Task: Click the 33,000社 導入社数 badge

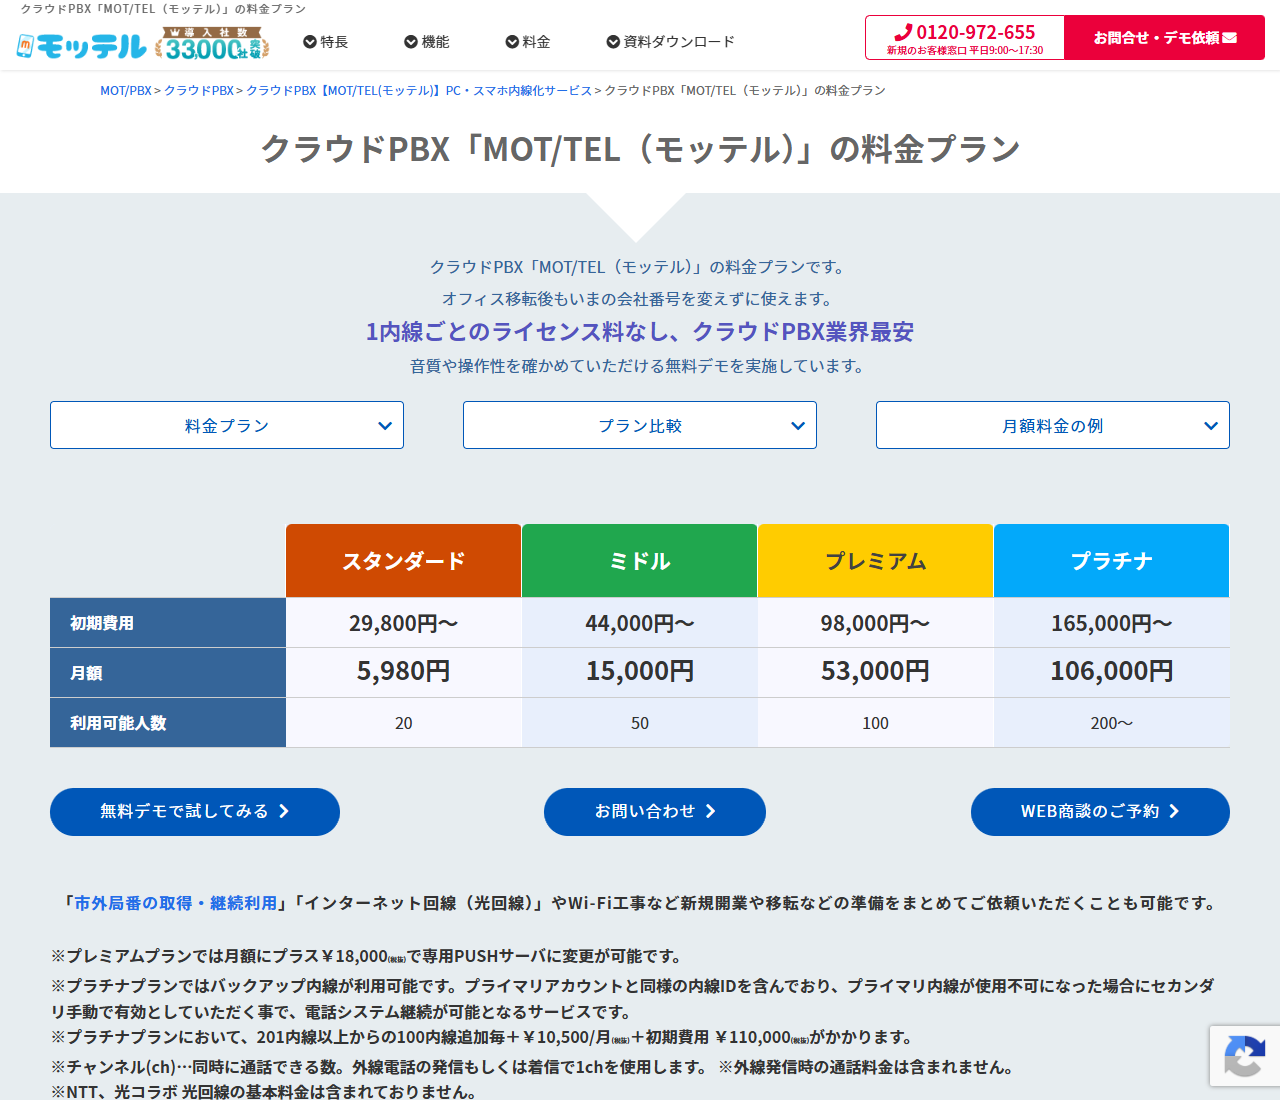Action: pos(213,44)
